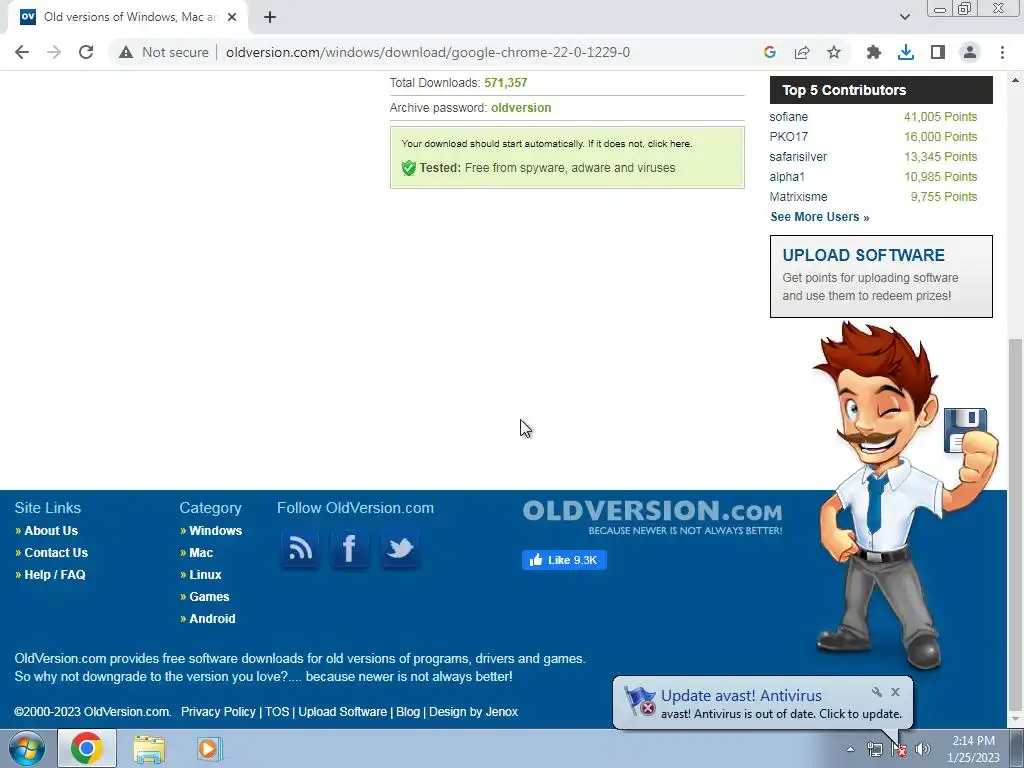Screen dimensions: 1024x768
Task: Click the forward navigation arrow
Action: pos(54,52)
